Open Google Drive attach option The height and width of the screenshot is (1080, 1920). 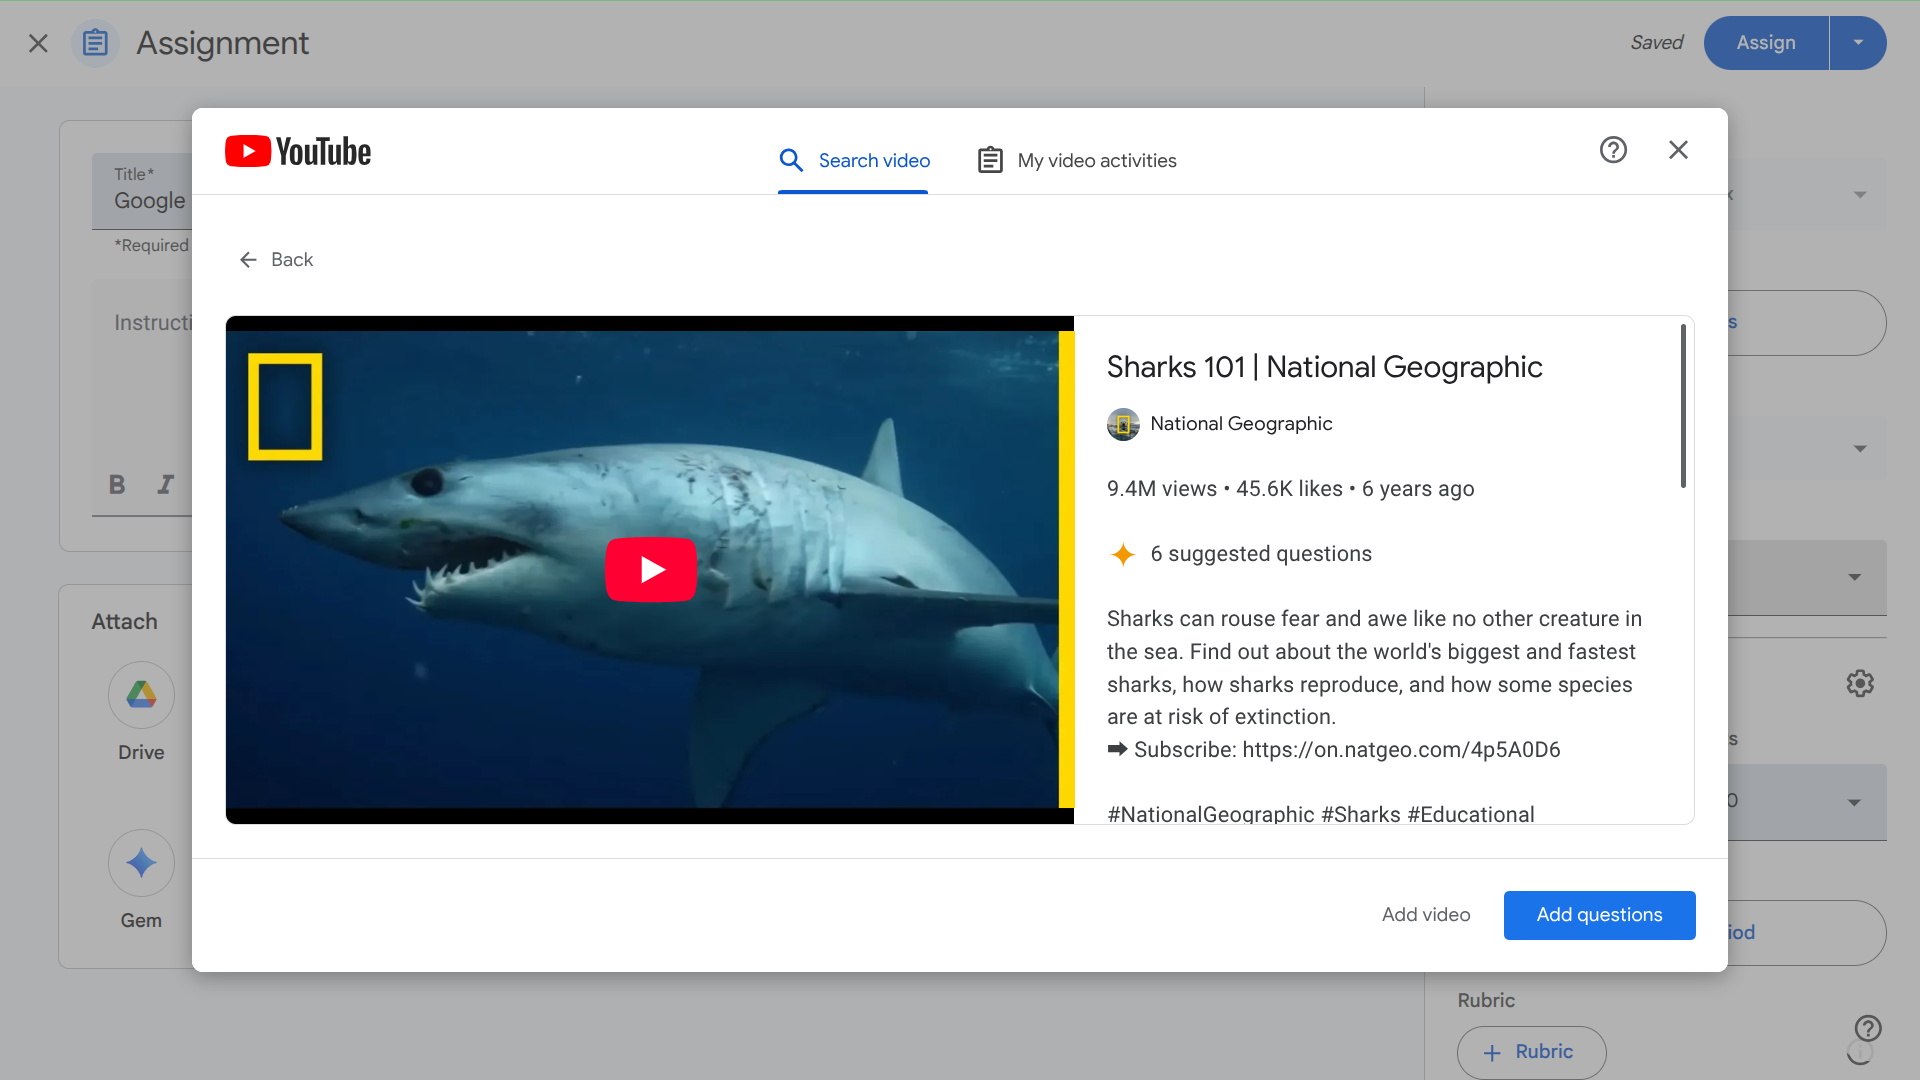coord(141,695)
